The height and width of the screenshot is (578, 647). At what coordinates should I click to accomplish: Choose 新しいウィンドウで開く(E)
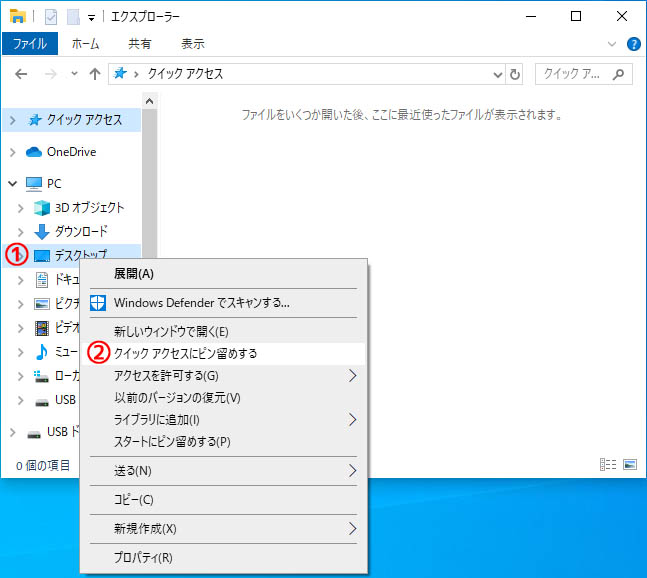click(x=223, y=332)
